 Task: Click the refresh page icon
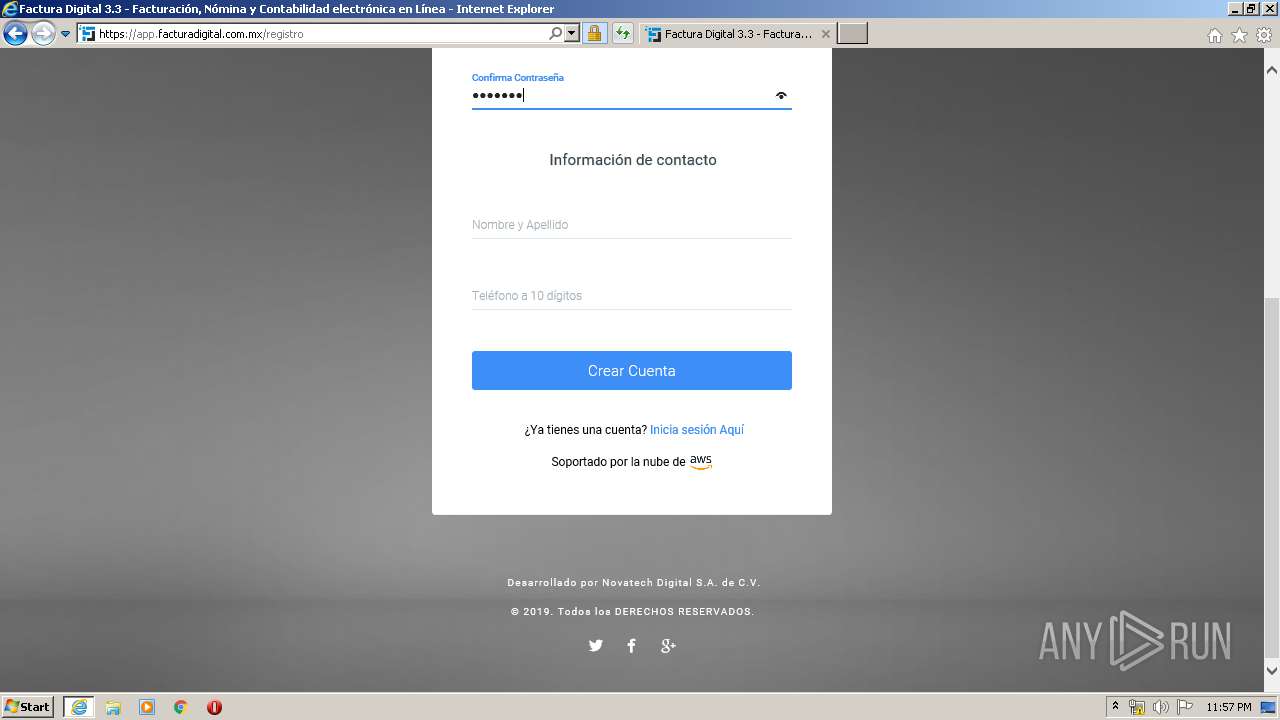[623, 34]
